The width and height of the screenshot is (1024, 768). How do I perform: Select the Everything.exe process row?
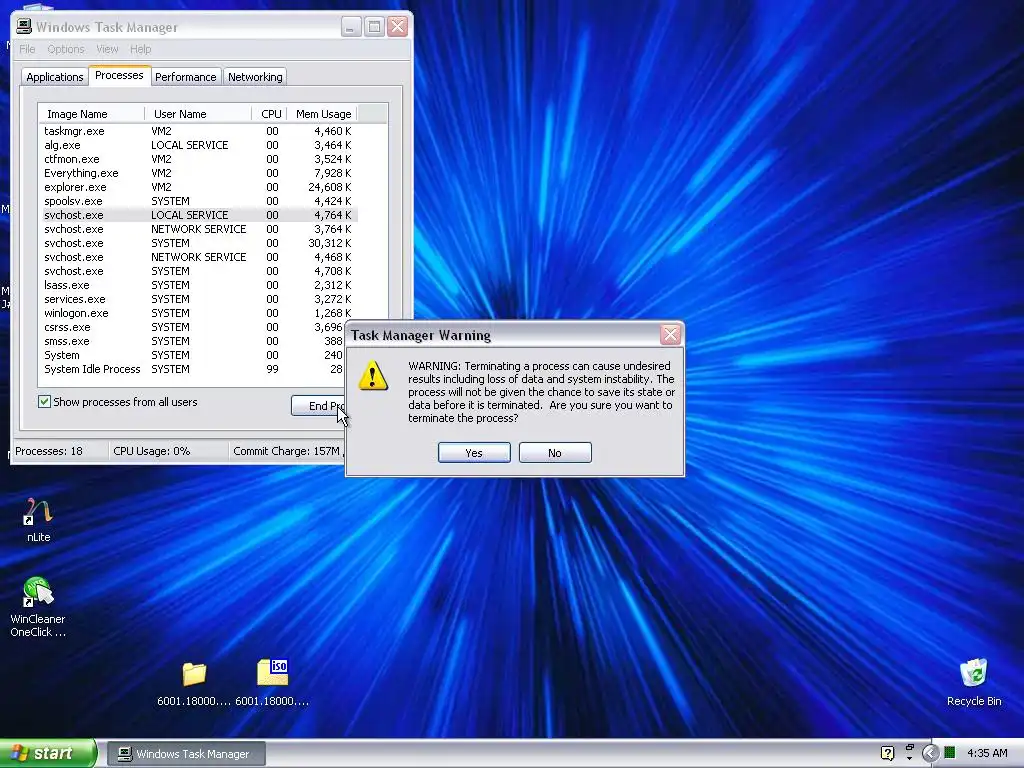click(x=199, y=173)
